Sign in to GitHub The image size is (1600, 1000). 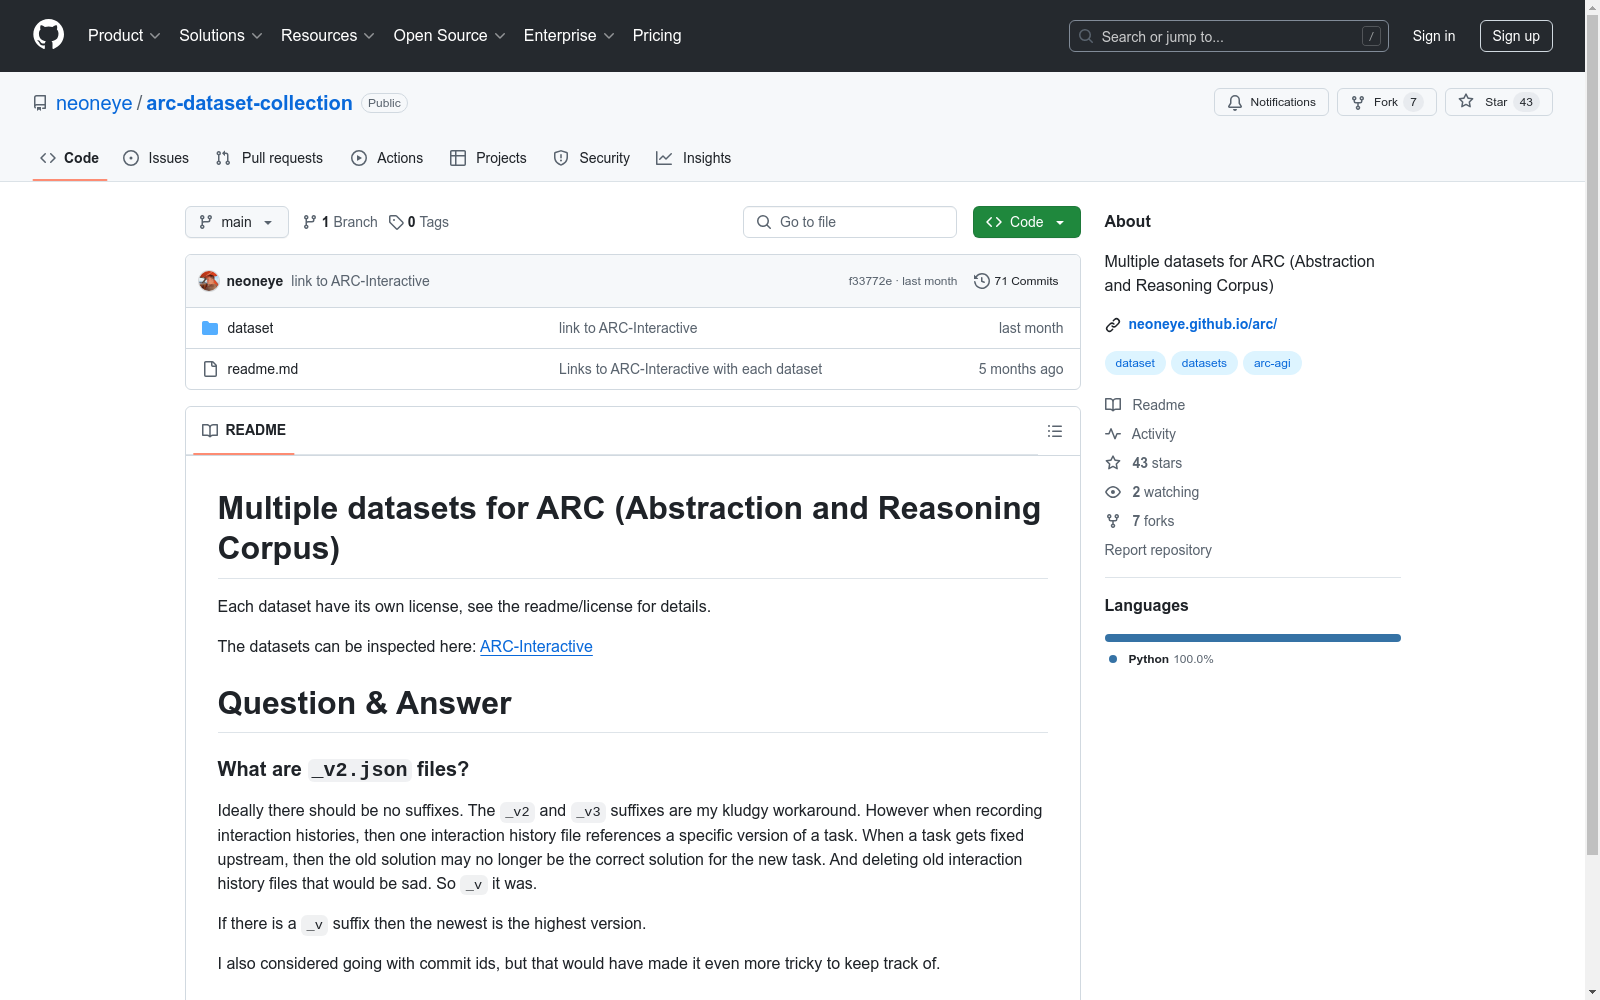tap(1434, 36)
